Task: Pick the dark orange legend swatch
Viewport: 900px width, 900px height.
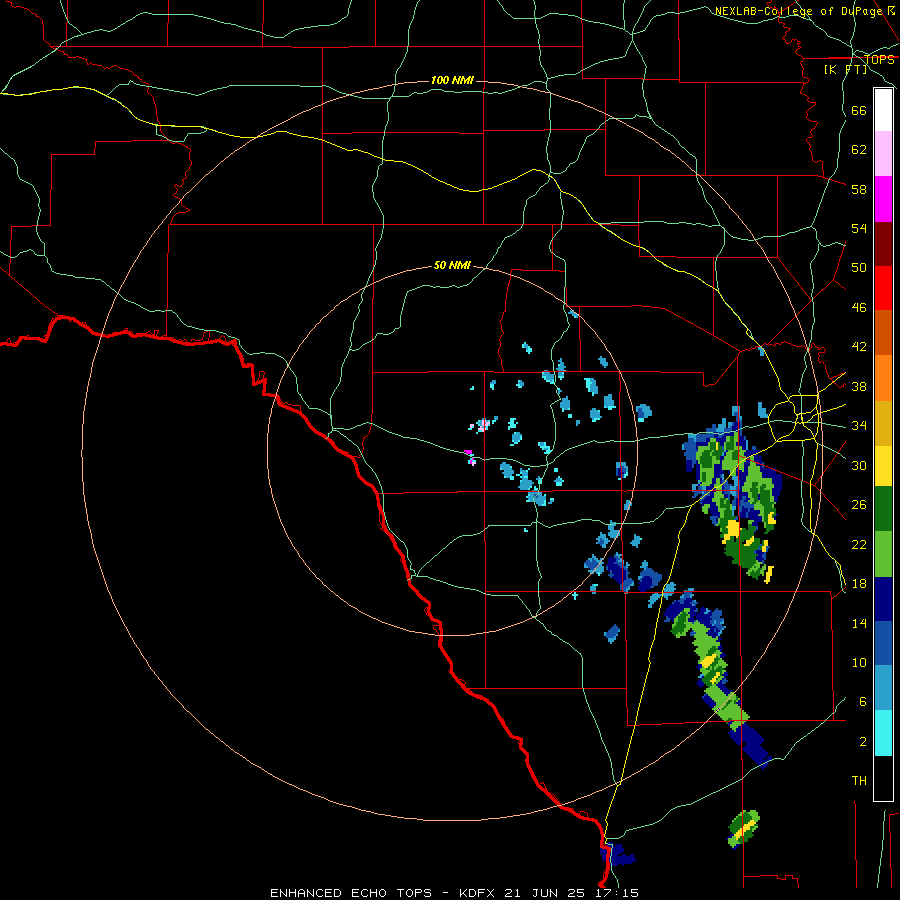Action: 883,332
